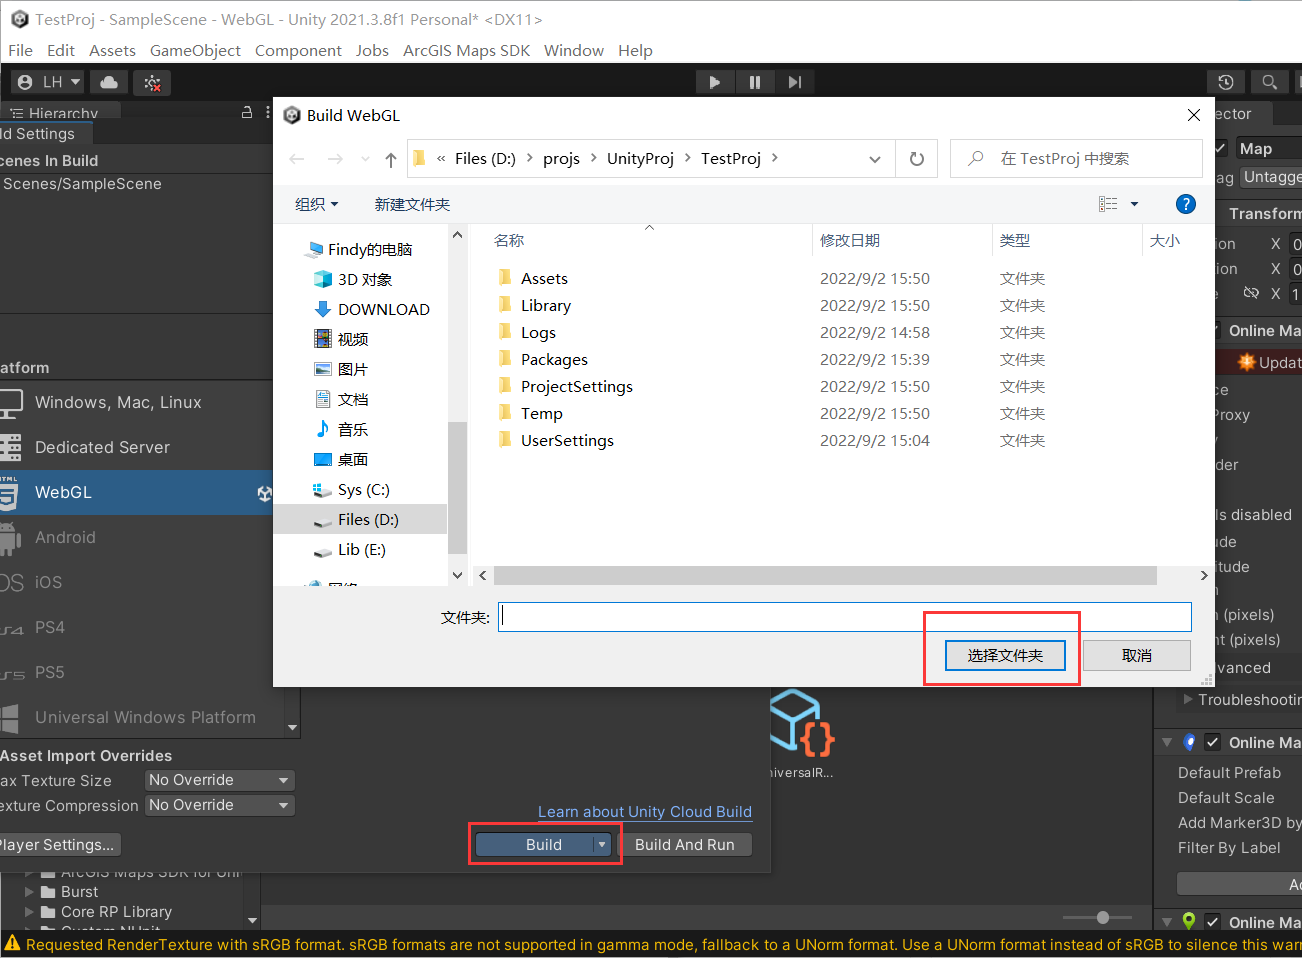Image resolution: width=1302 pixels, height=958 pixels.
Task: Open the Assets menu
Action: coord(112,50)
